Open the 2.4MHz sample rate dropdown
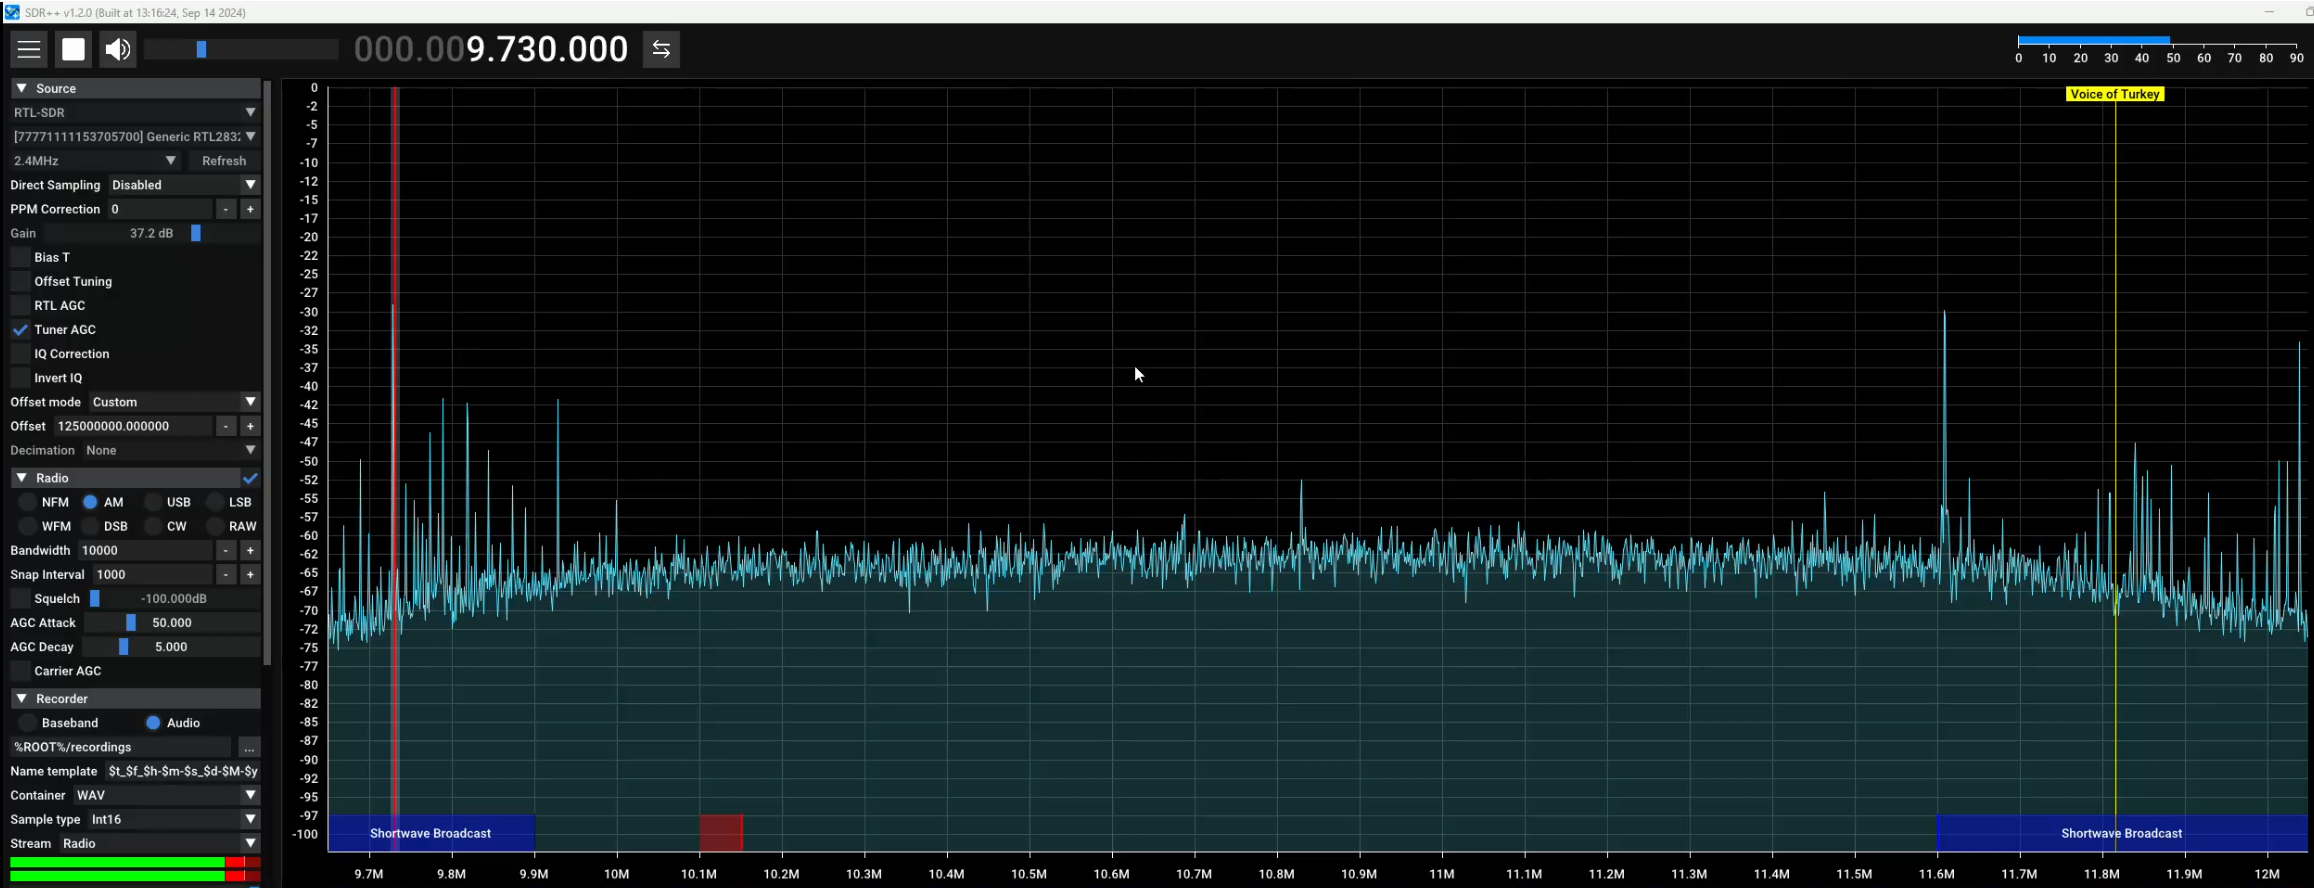 (95, 161)
